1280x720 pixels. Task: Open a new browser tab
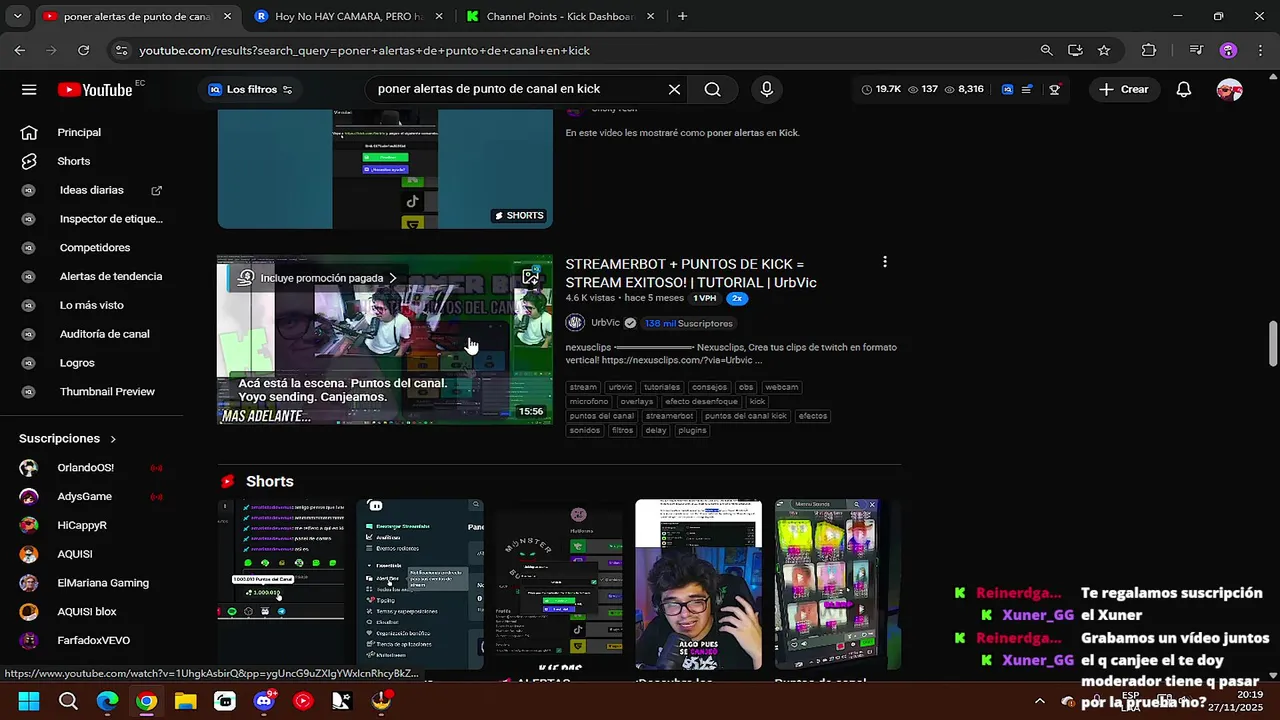pos(682,16)
